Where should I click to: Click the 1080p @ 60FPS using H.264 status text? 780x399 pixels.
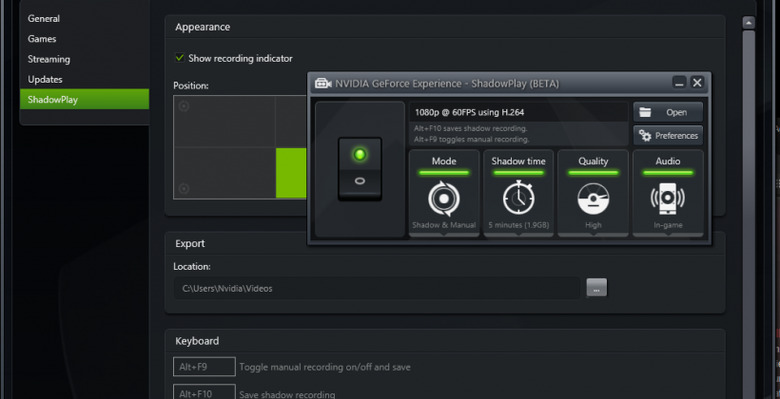coord(469,112)
